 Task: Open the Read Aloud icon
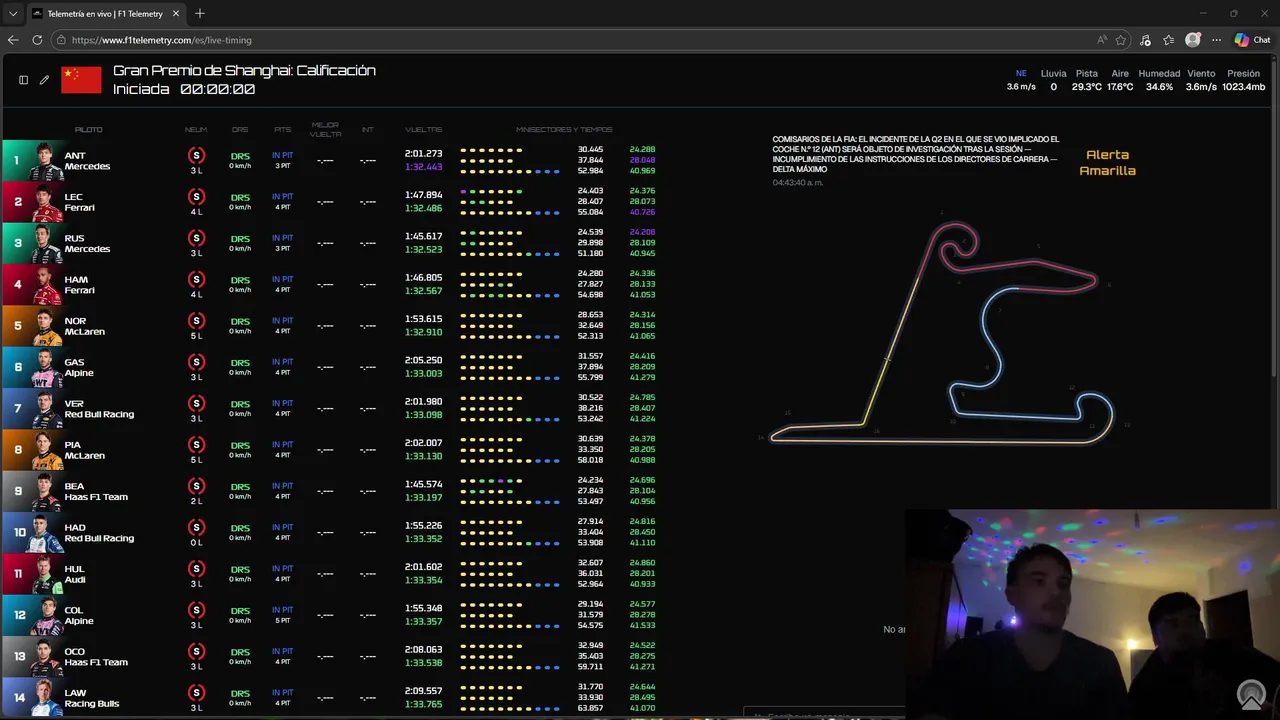(x=1101, y=40)
